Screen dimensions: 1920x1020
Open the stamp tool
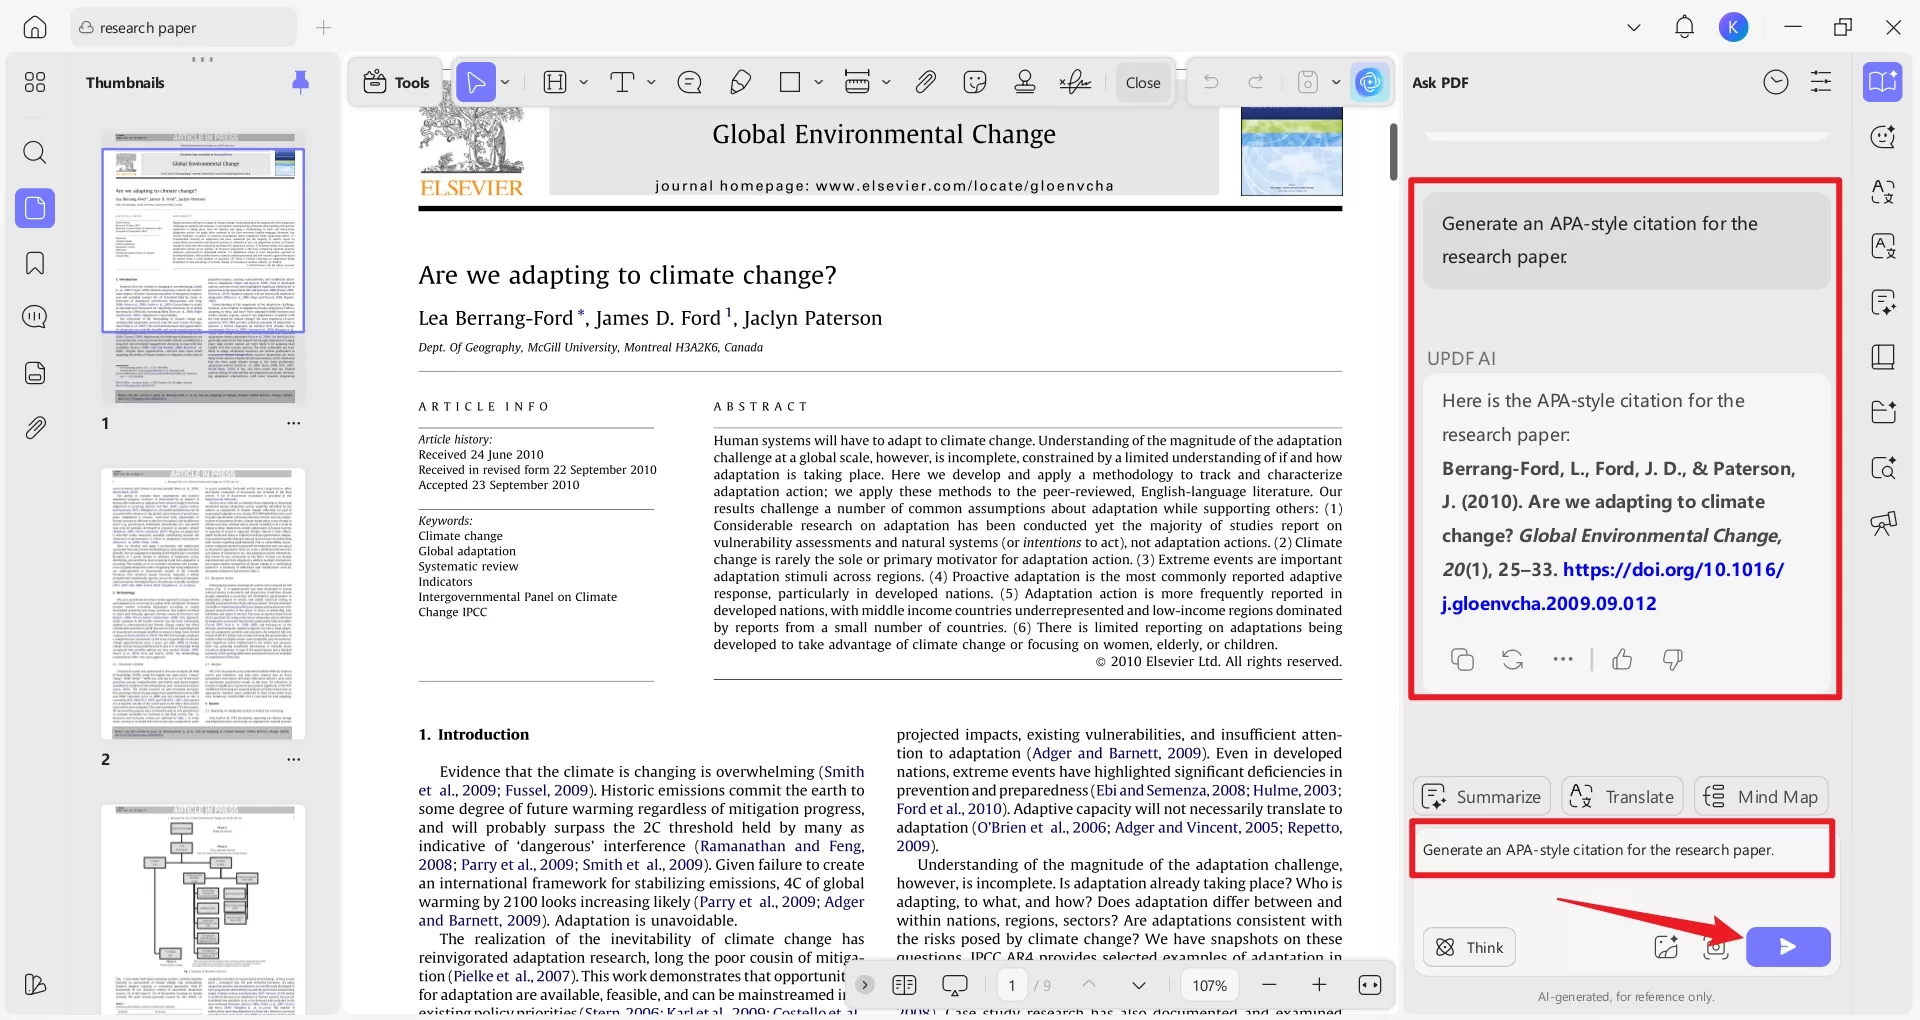[1025, 82]
